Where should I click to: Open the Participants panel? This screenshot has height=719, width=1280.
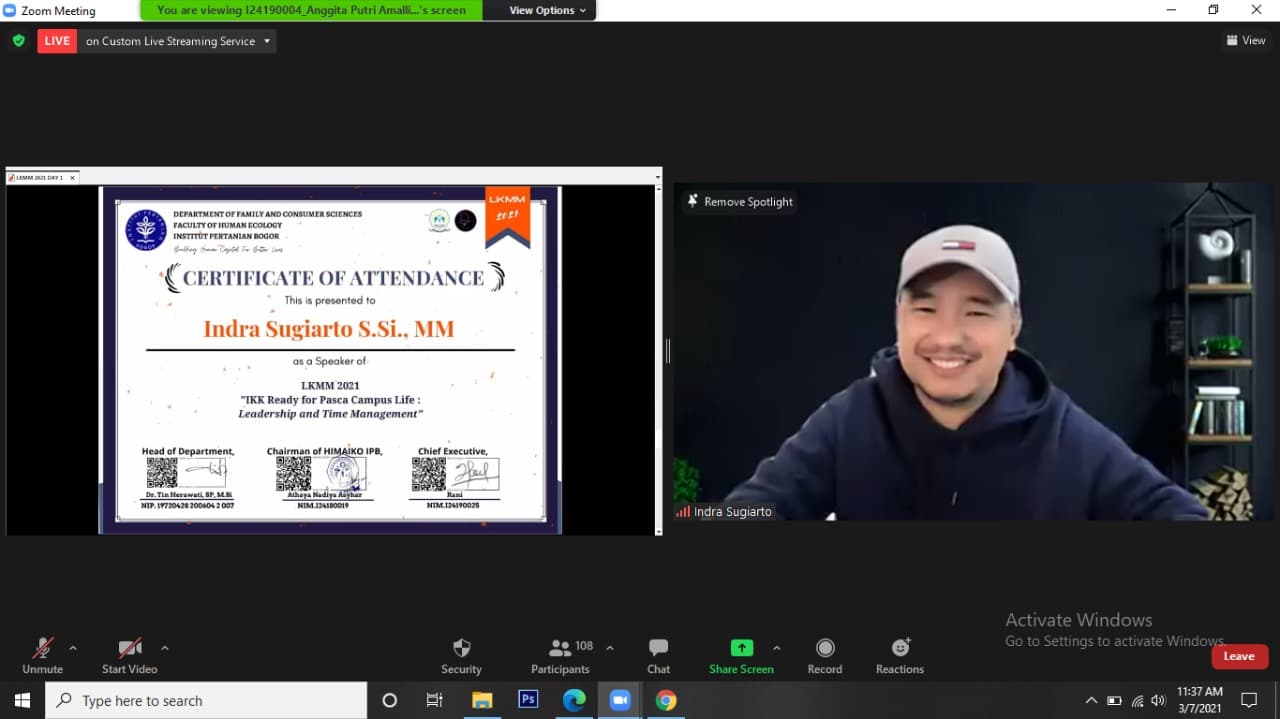[x=560, y=648]
